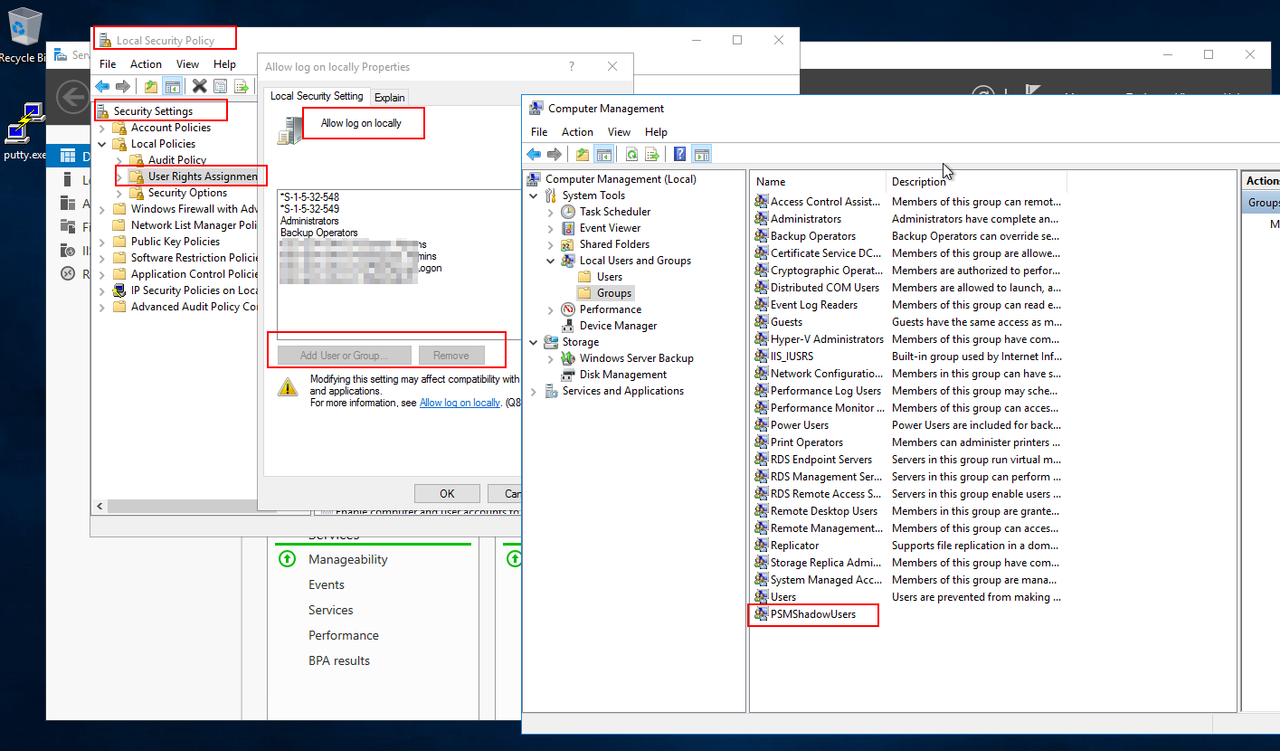Click BPA results in Server Manager
1280x751 pixels.
[x=339, y=660]
